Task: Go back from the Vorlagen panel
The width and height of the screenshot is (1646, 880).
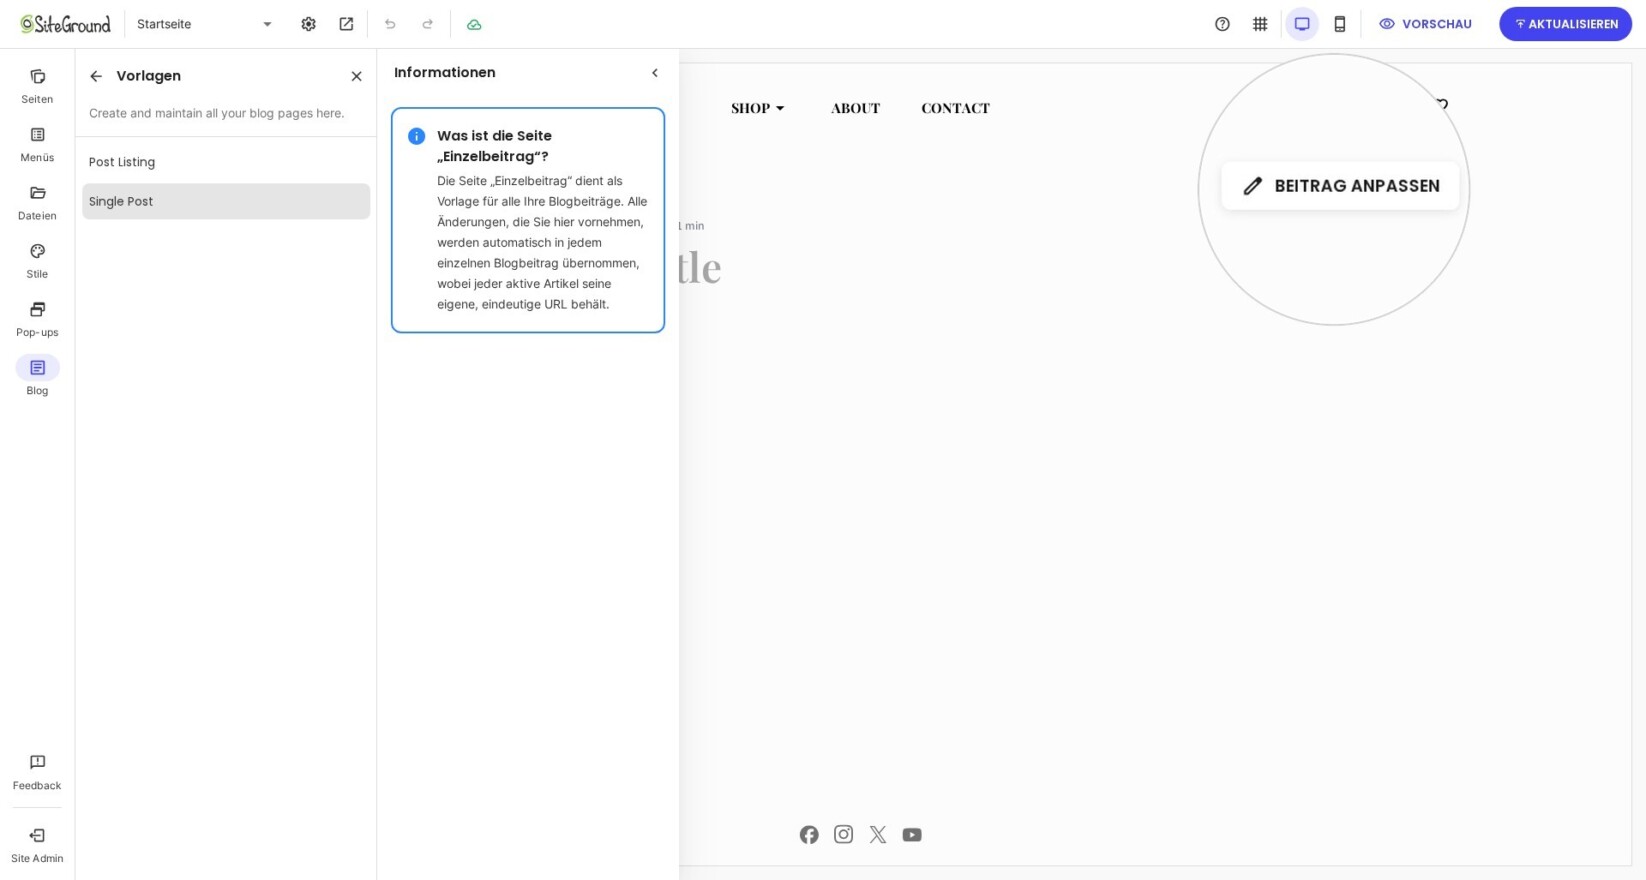Action: (x=96, y=76)
